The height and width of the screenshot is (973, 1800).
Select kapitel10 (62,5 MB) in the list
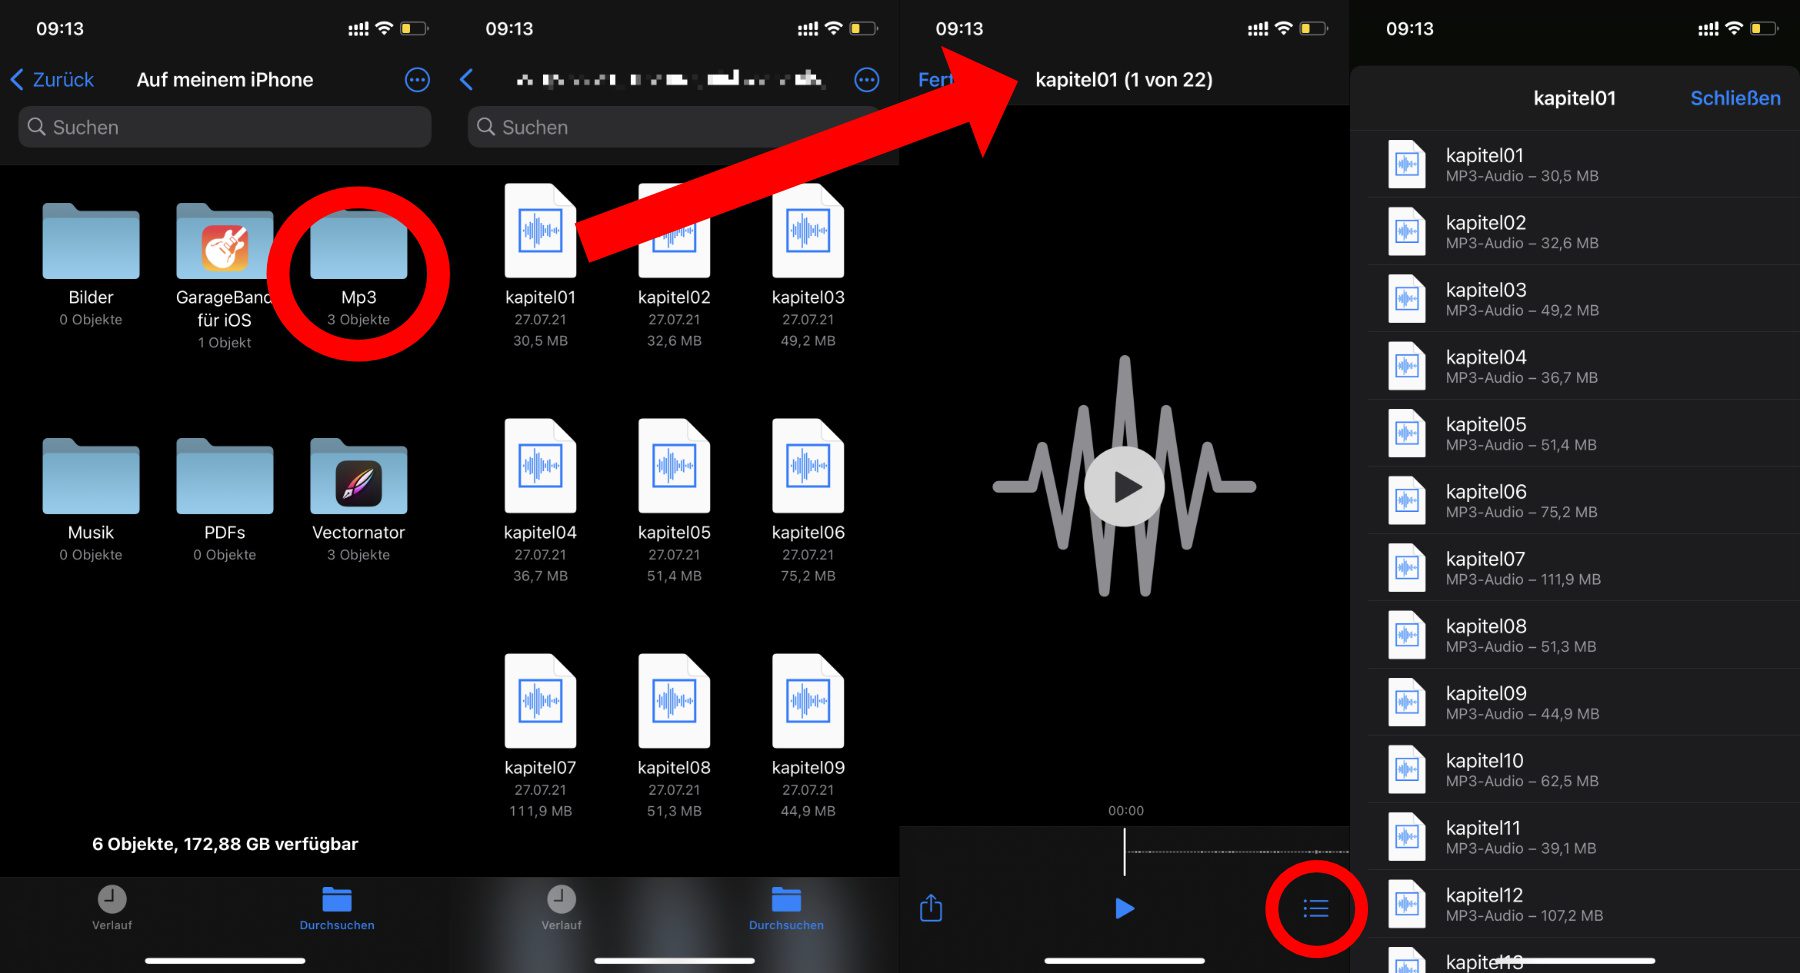pyautogui.click(x=1584, y=769)
